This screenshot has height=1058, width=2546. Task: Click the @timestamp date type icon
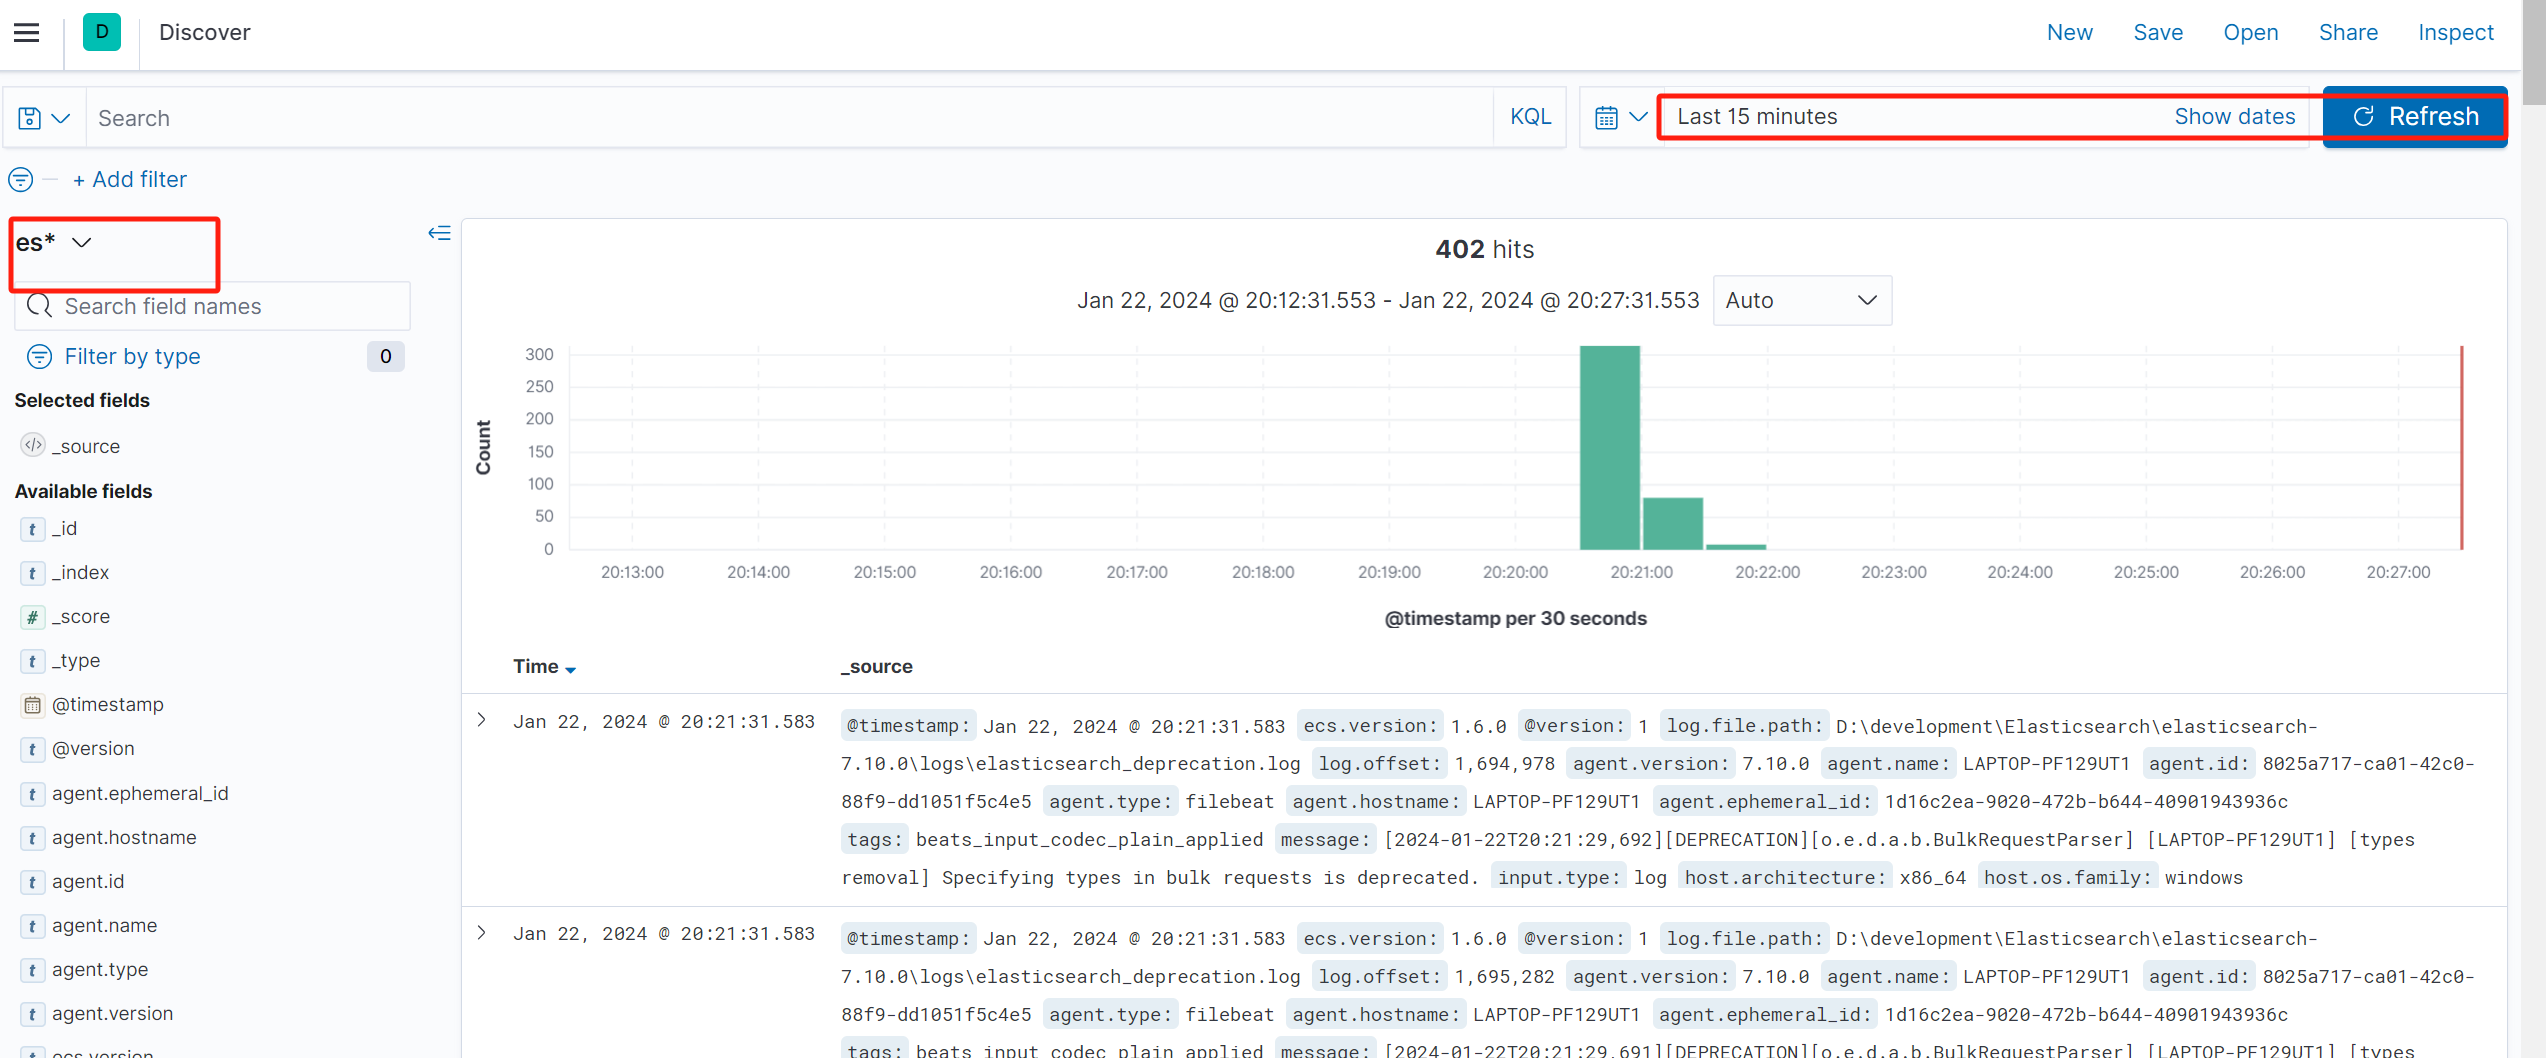pyautogui.click(x=33, y=705)
